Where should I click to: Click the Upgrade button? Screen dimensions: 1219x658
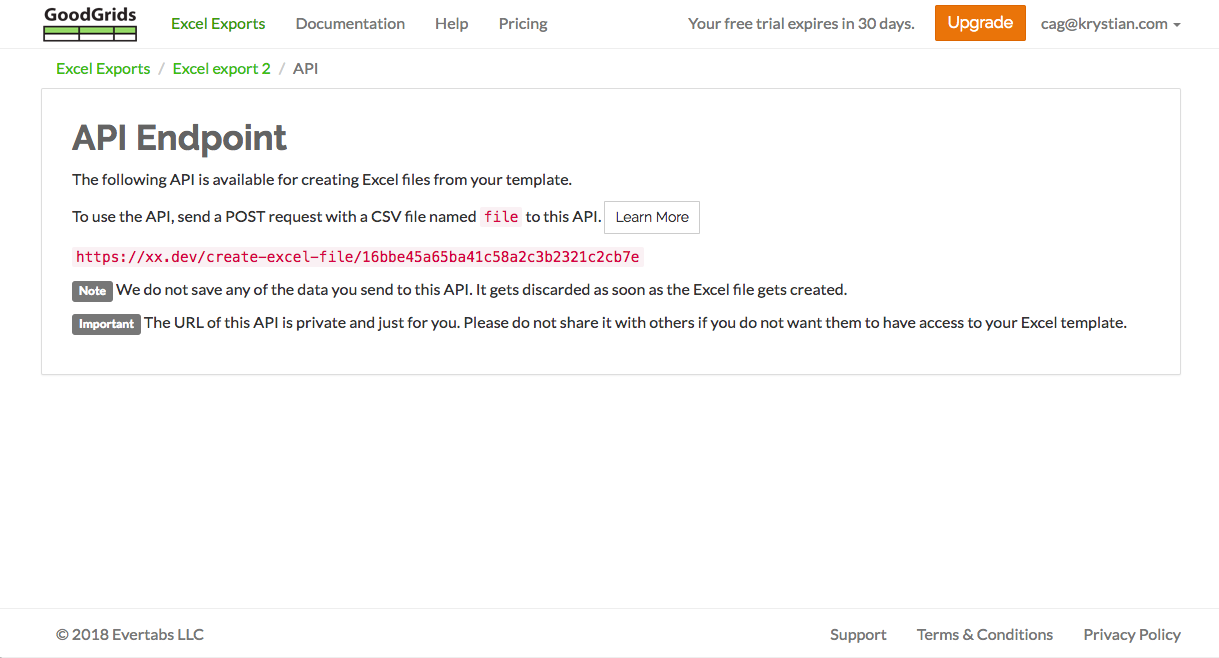pyautogui.click(x=980, y=23)
